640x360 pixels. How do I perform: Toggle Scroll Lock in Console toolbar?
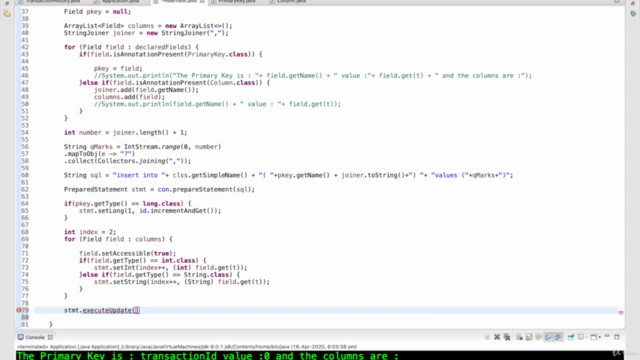(529, 337)
